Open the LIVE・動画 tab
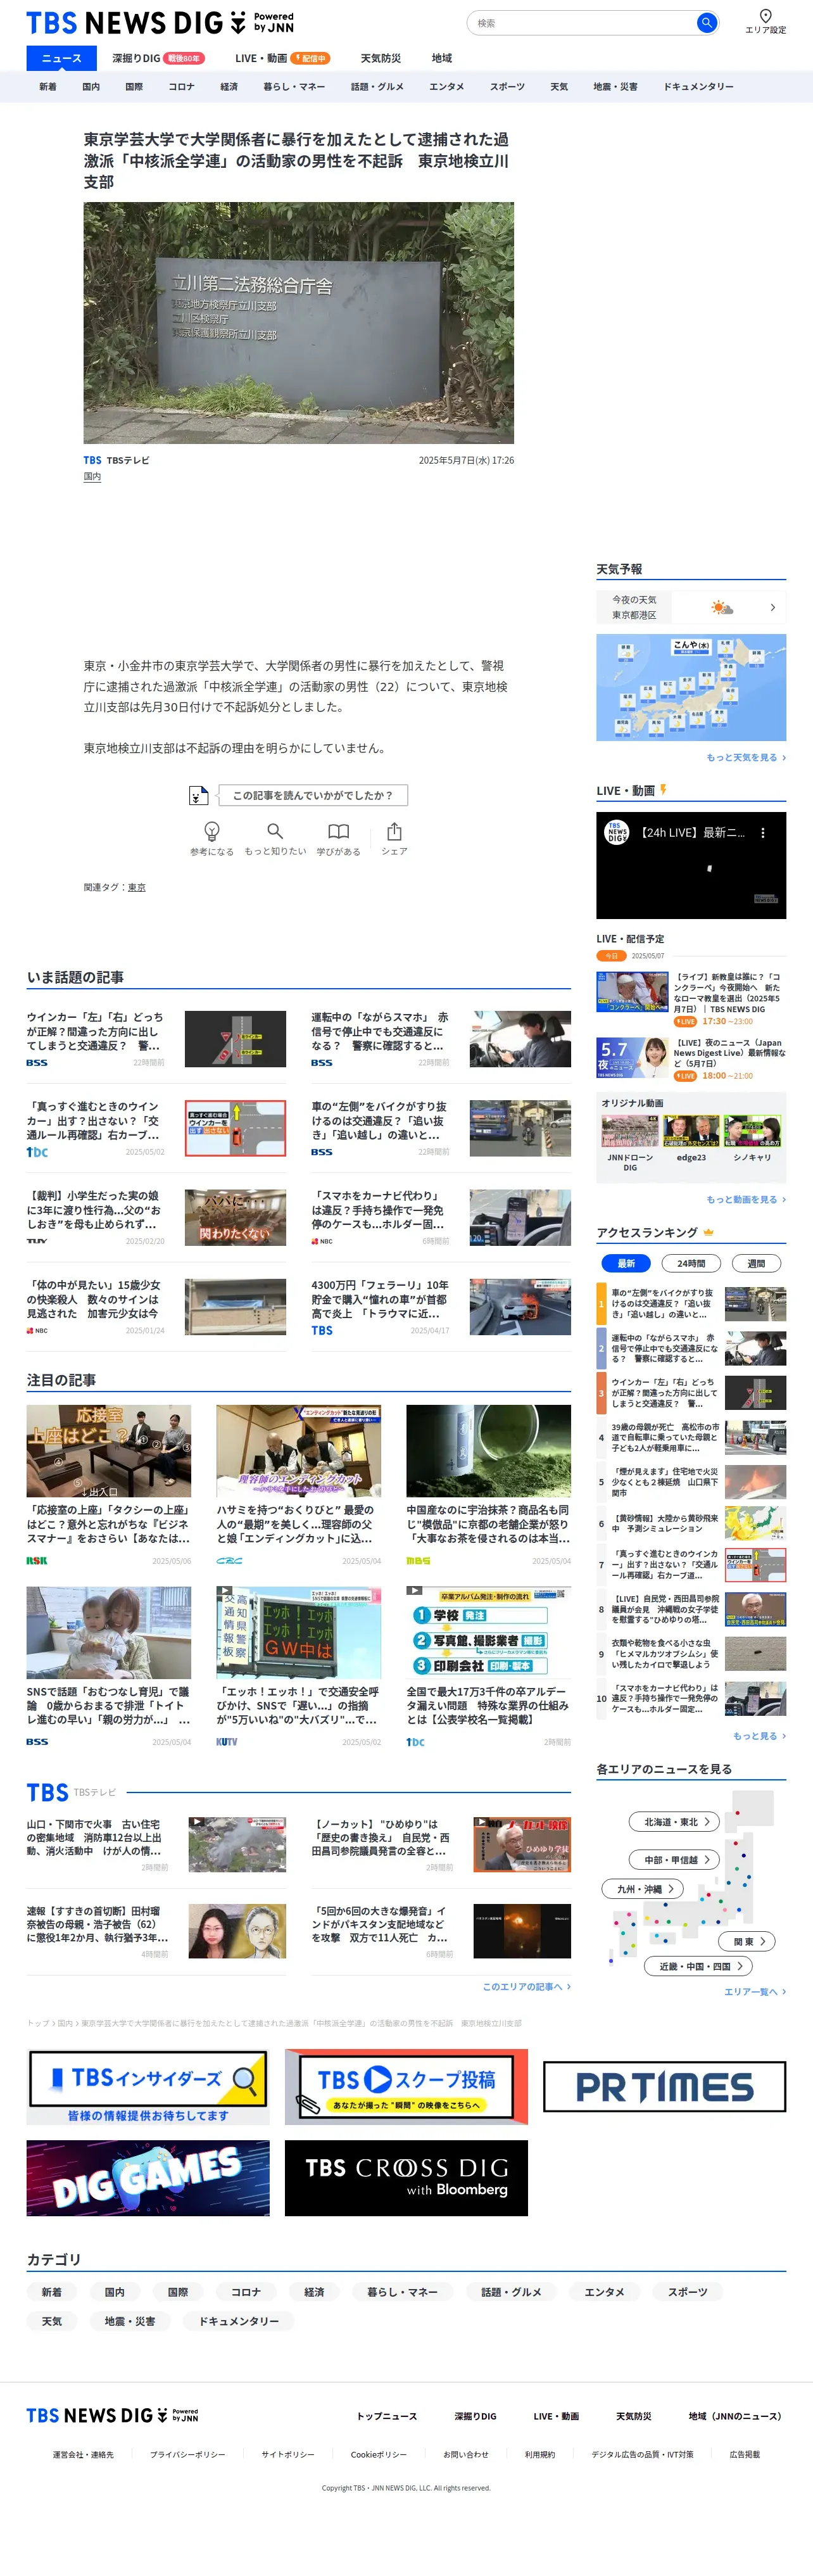 click(x=282, y=58)
